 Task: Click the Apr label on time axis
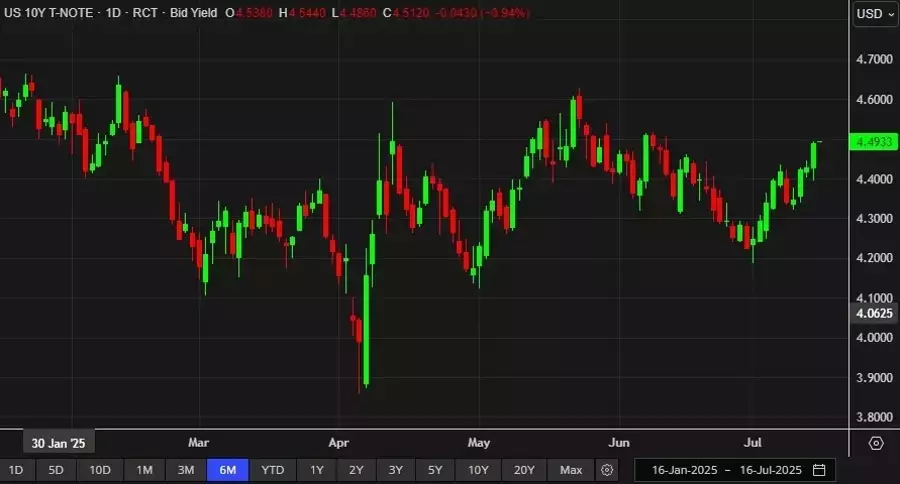339,443
